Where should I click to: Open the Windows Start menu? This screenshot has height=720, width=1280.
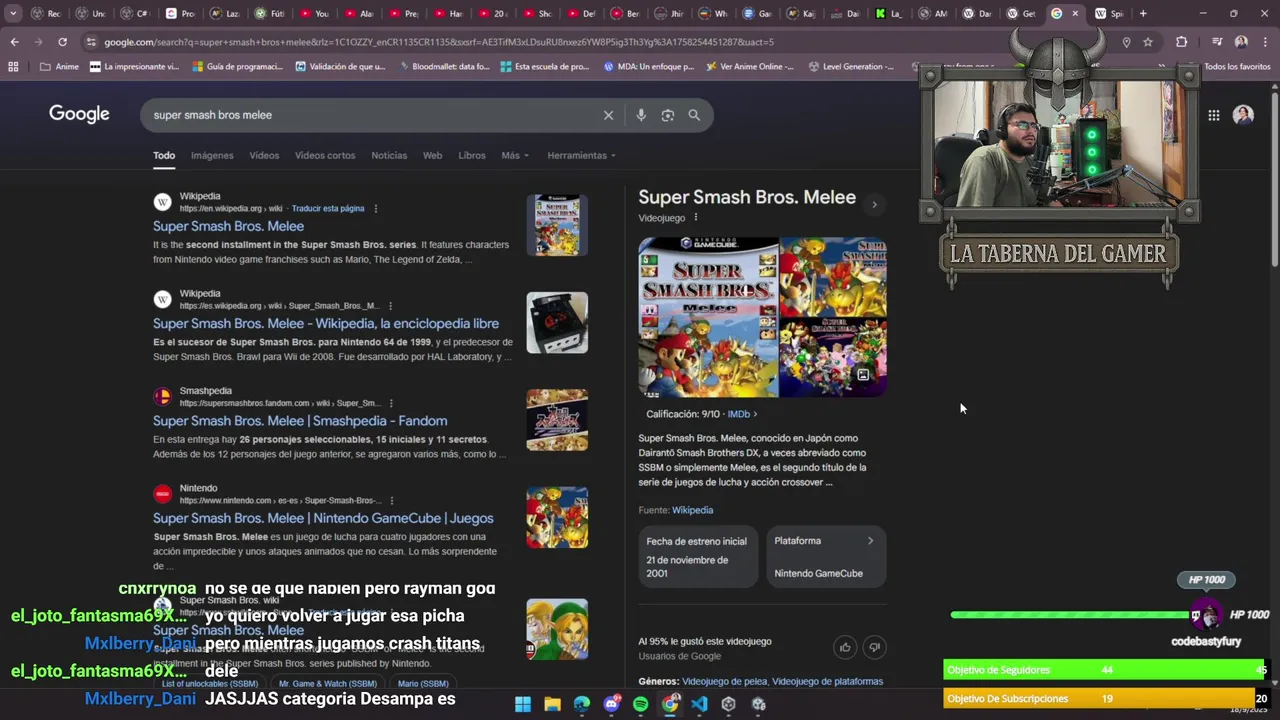click(523, 704)
